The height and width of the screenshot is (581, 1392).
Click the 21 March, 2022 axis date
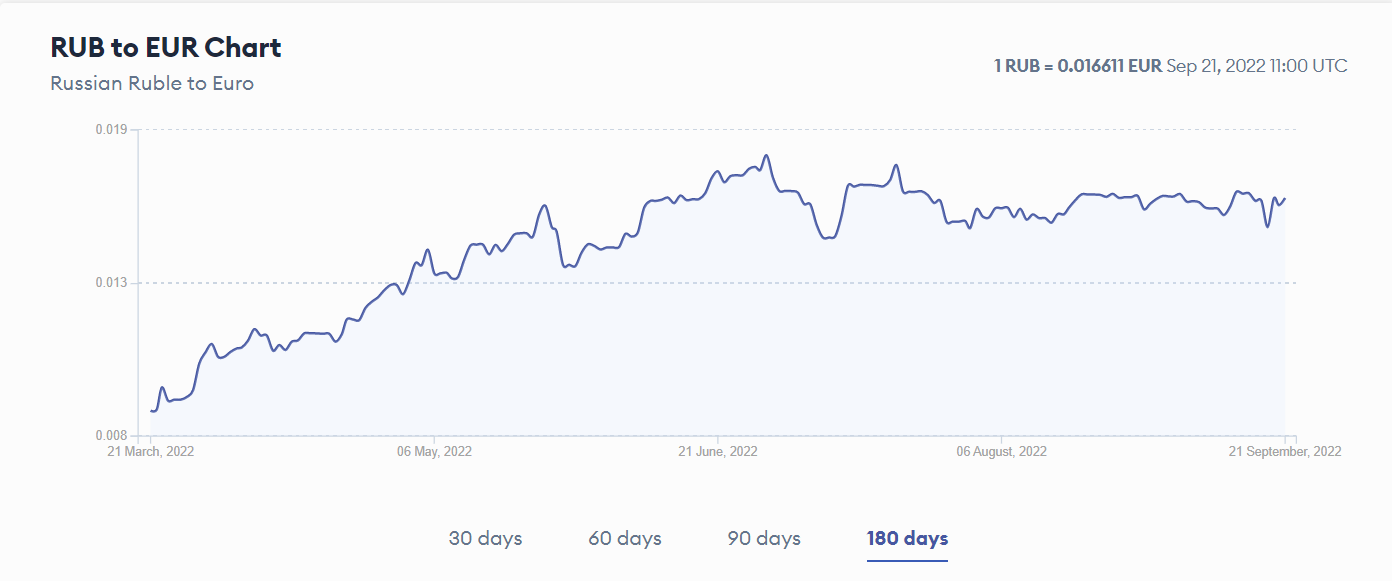(x=151, y=452)
